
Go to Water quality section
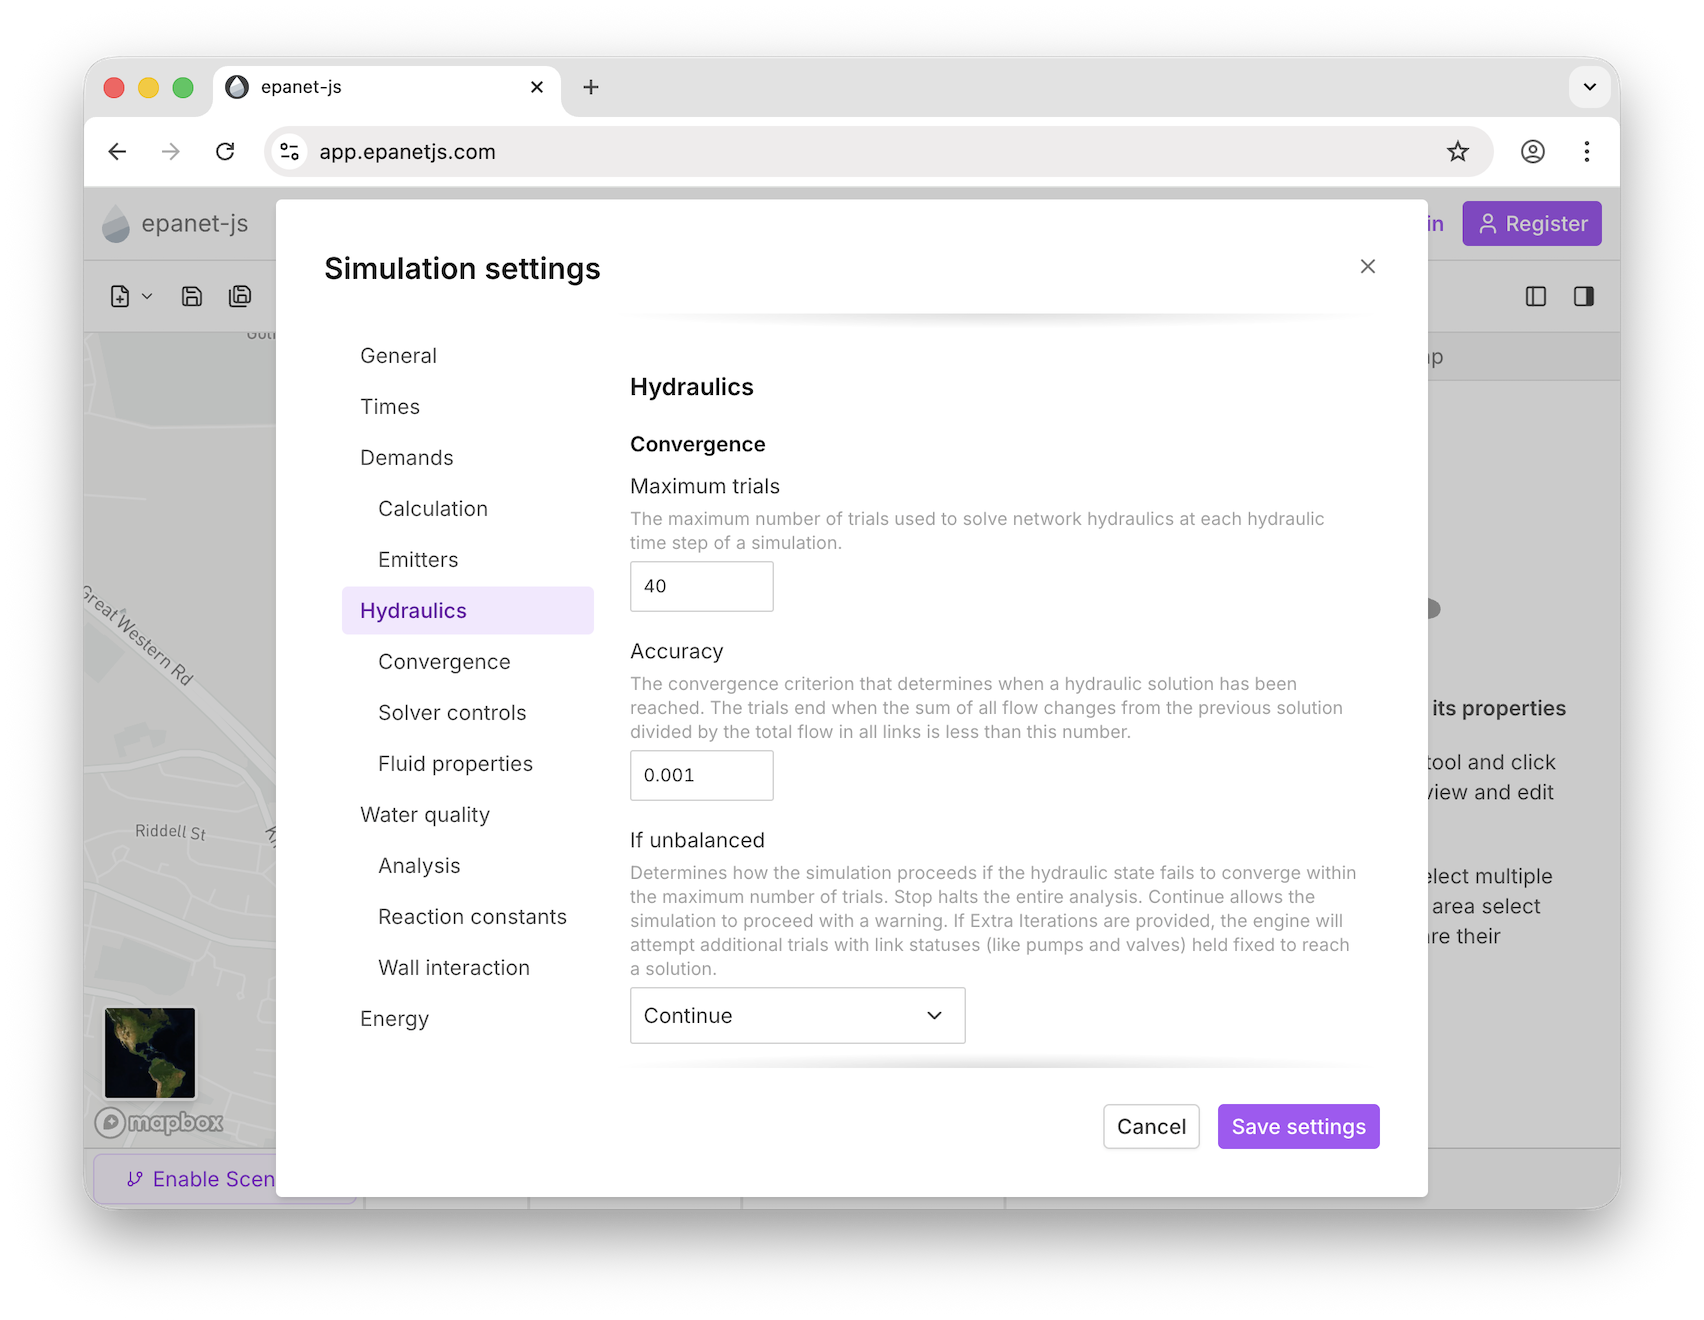coord(425,815)
